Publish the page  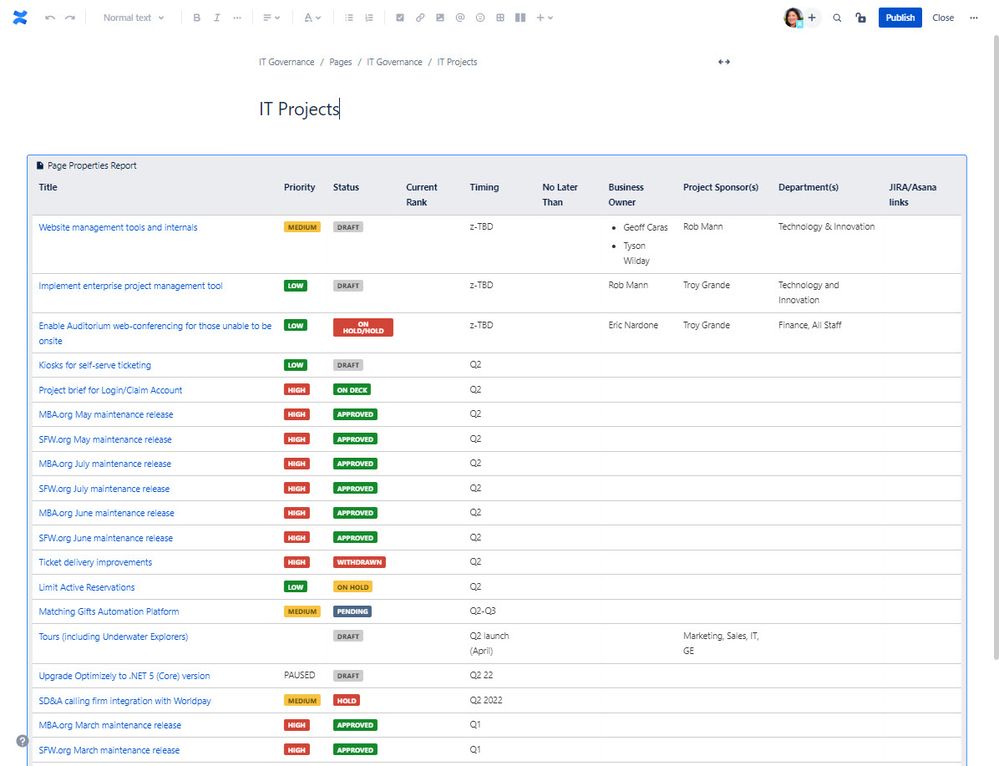[900, 18]
